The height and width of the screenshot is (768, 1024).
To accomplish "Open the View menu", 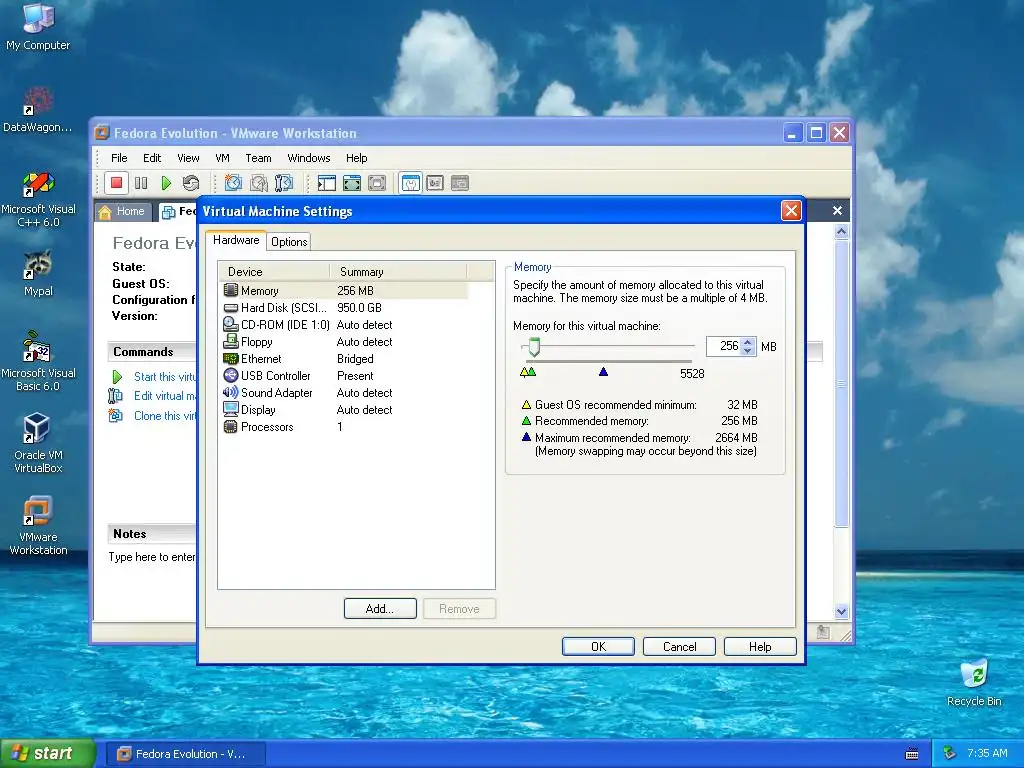I will (x=188, y=158).
